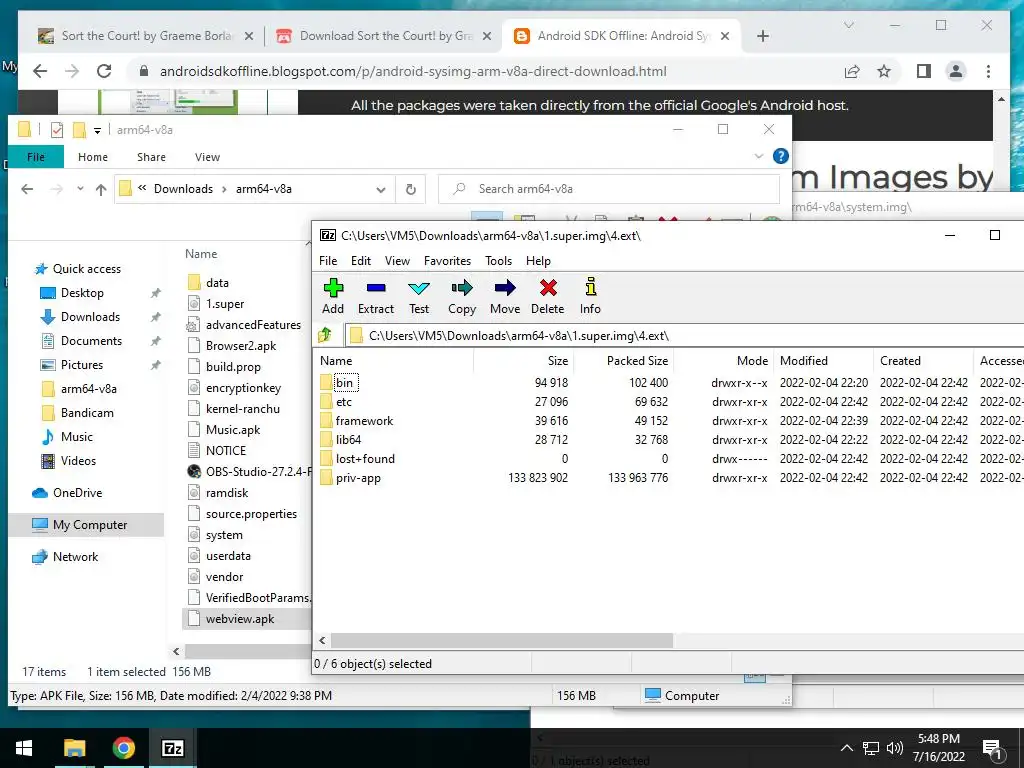Open Share tab in Explorer ribbon

click(151, 157)
